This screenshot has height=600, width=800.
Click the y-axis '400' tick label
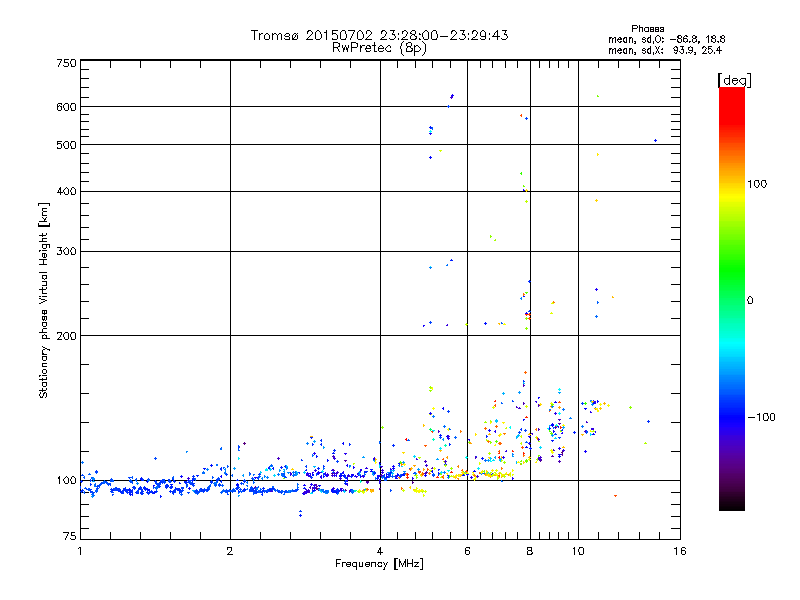(x=66, y=191)
